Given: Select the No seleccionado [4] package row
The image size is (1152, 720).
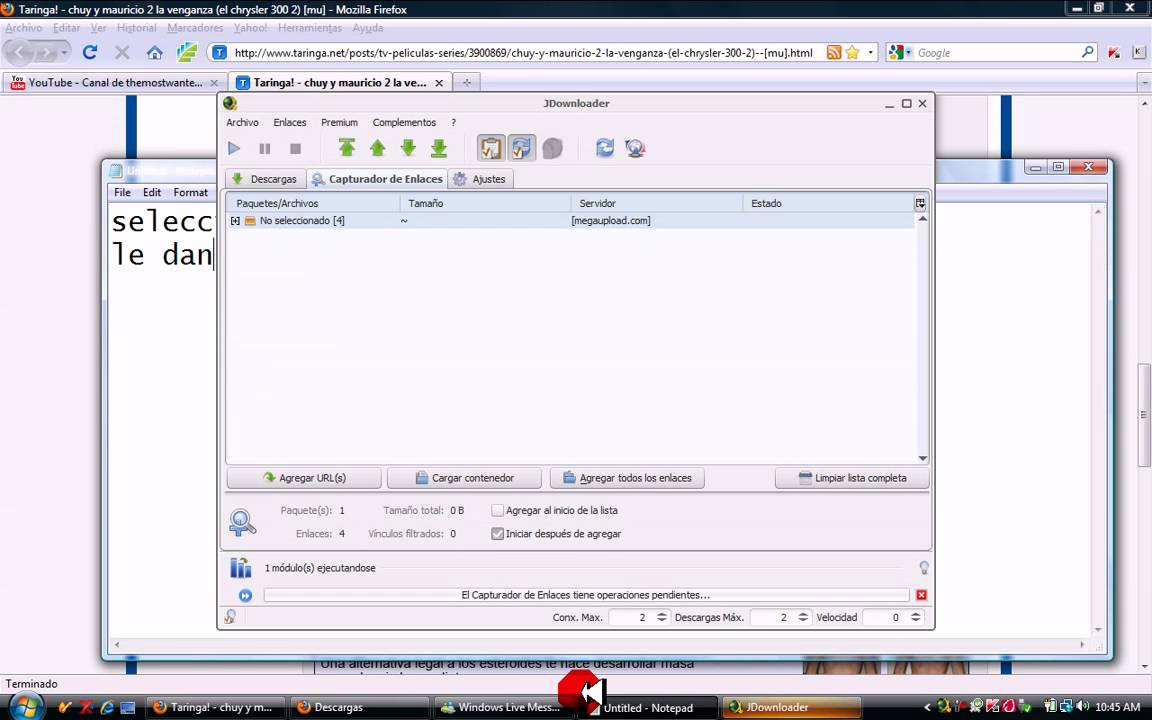Looking at the screenshot, I should coord(570,220).
